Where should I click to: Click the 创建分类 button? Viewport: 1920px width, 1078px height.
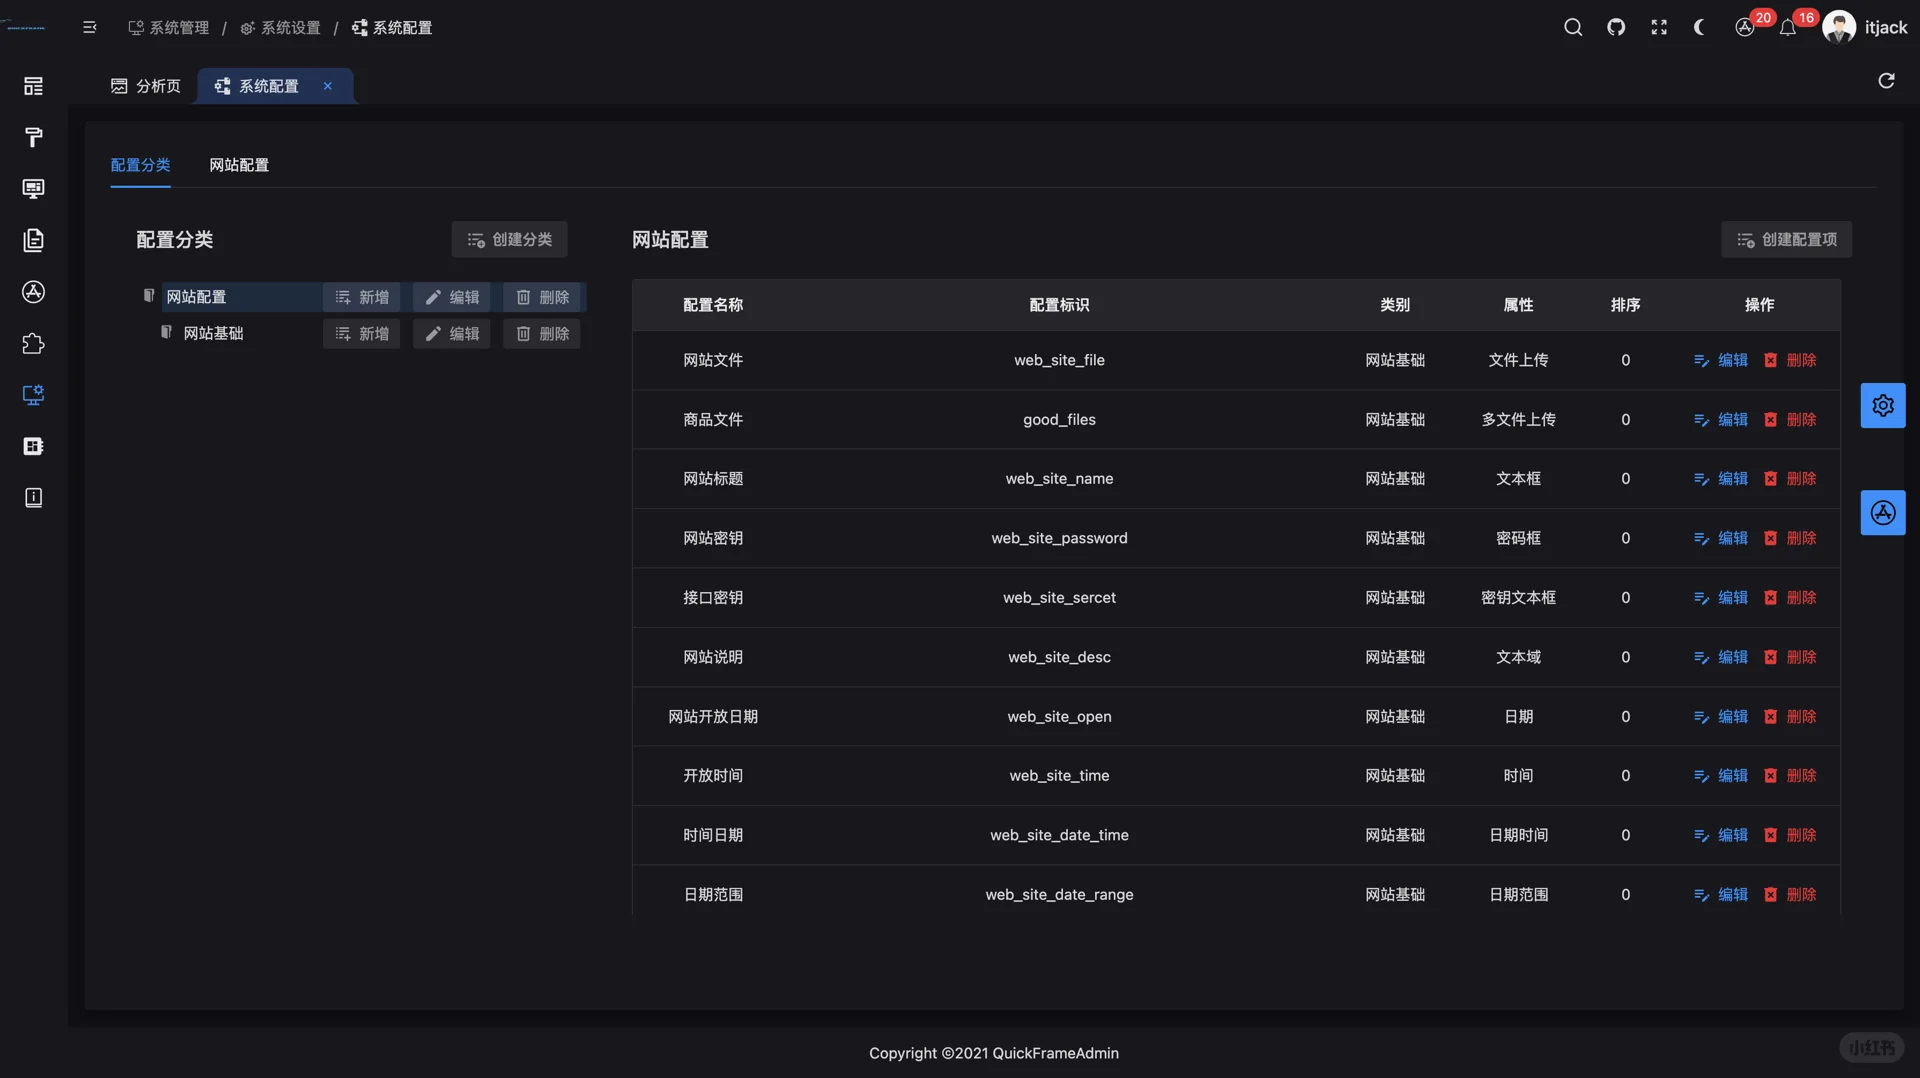click(509, 239)
